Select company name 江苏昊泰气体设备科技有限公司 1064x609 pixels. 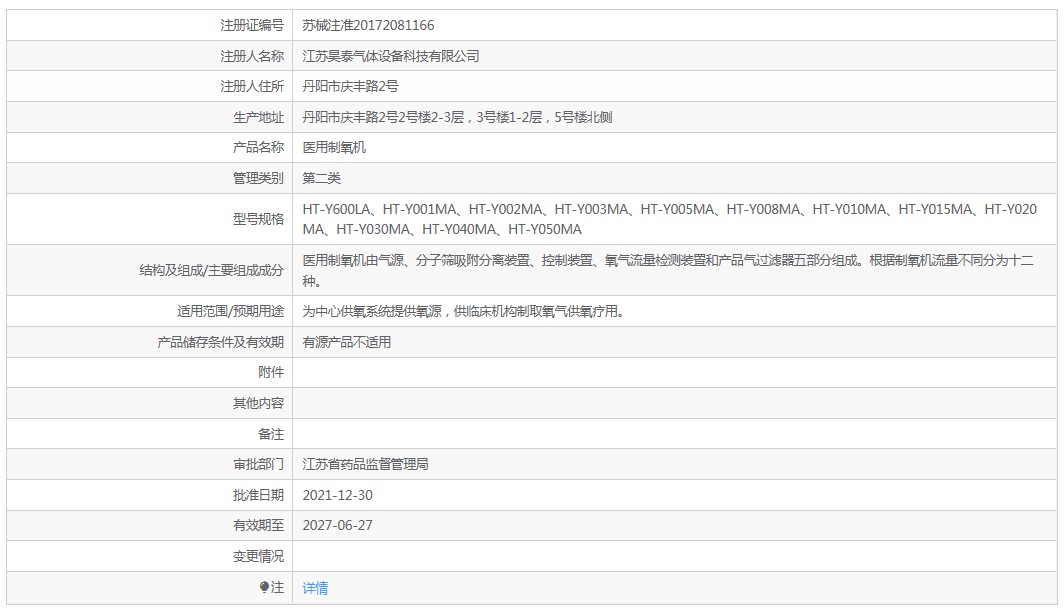391,56
